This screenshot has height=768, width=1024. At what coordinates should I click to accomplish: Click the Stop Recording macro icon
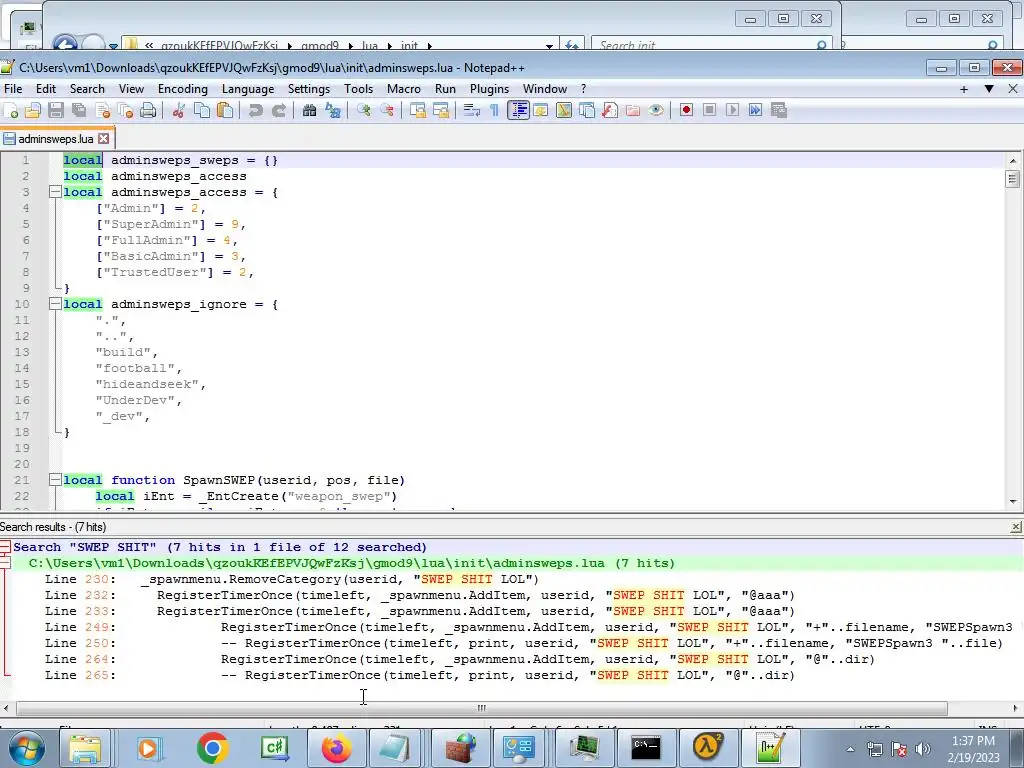(x=710, y=110)
